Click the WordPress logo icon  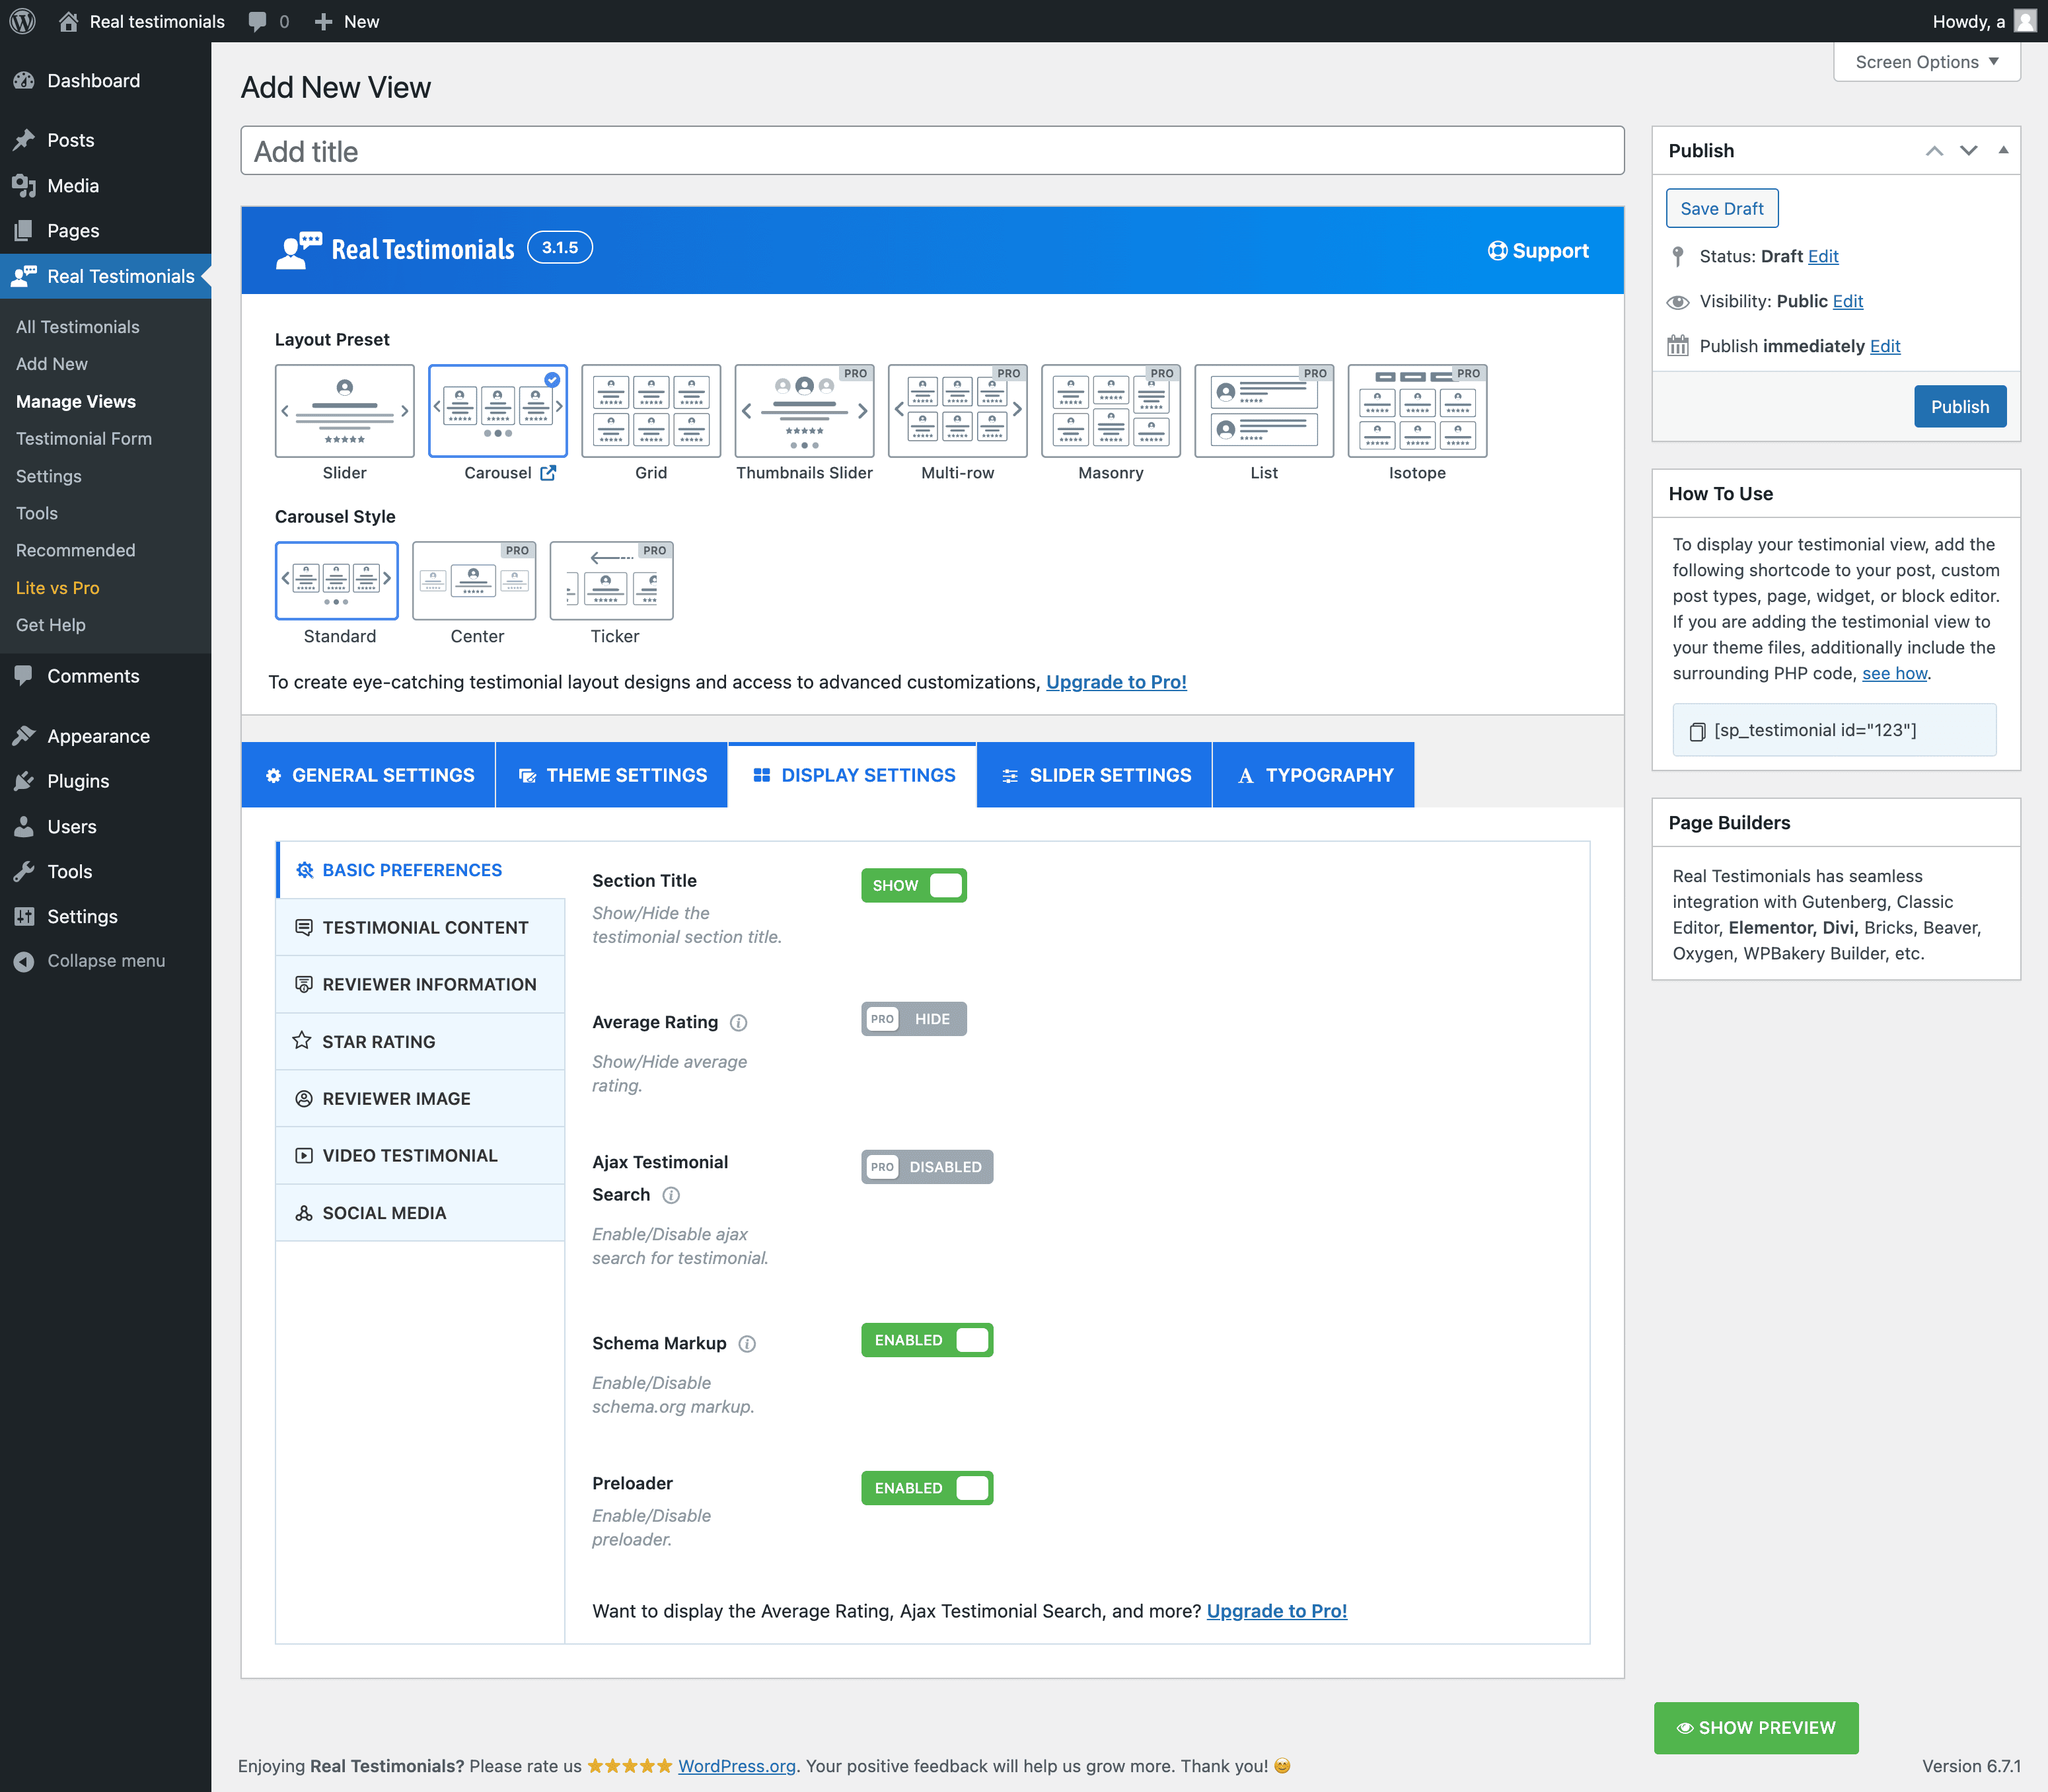23,21
